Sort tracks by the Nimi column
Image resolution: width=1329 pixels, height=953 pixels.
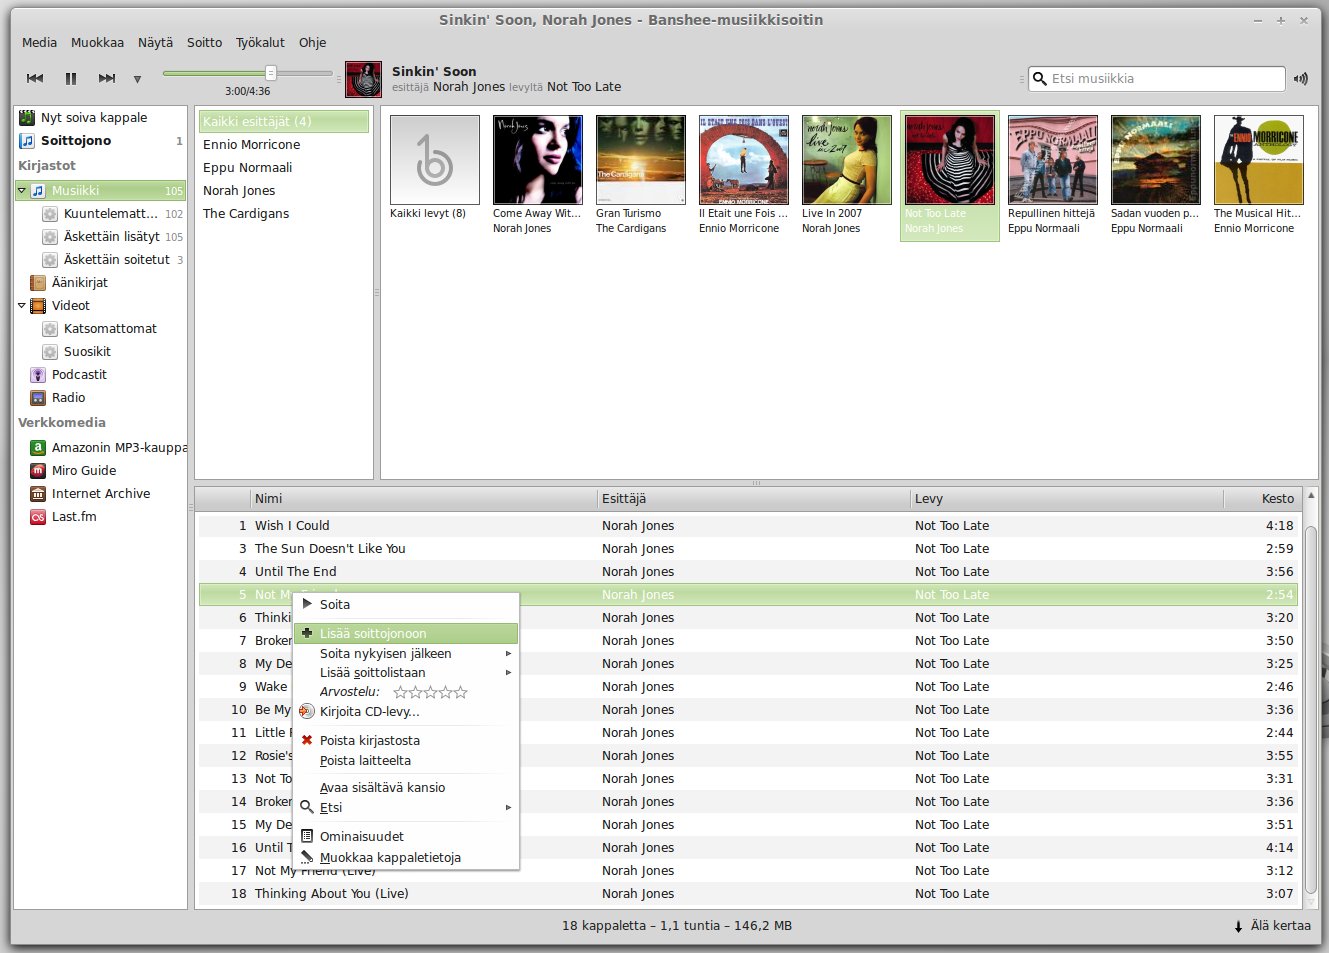[422, 499]
